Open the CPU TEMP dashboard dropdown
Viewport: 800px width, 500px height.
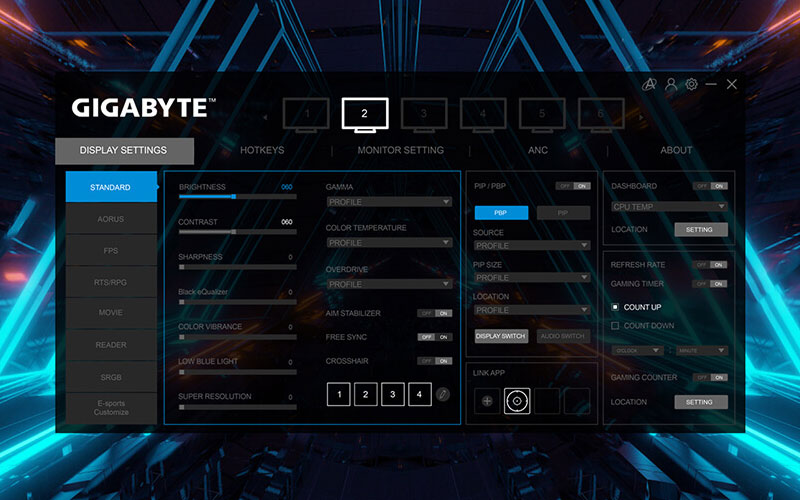pos(669,207)
